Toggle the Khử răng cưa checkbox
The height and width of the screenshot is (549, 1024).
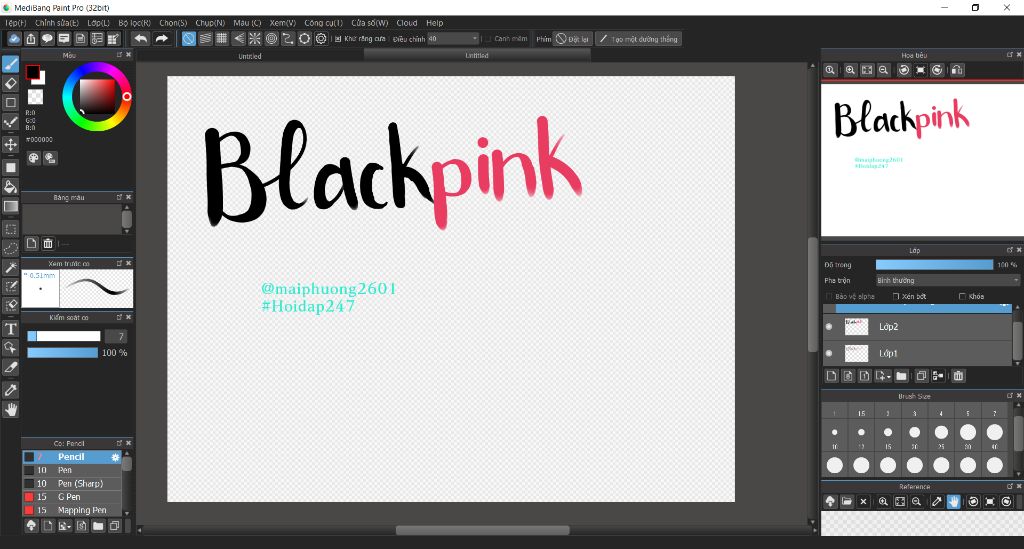(x=338, y=39)
